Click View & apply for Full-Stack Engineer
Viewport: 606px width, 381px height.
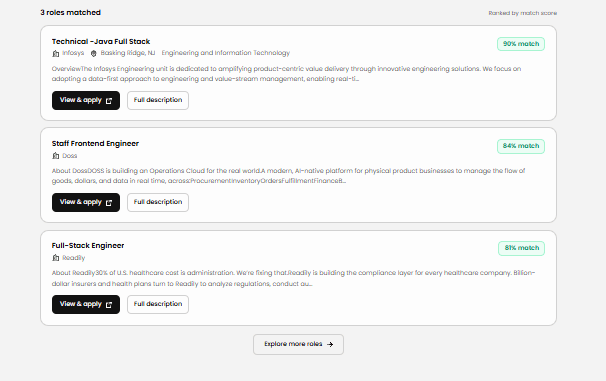pyautogui.click(x=86, y=304)
